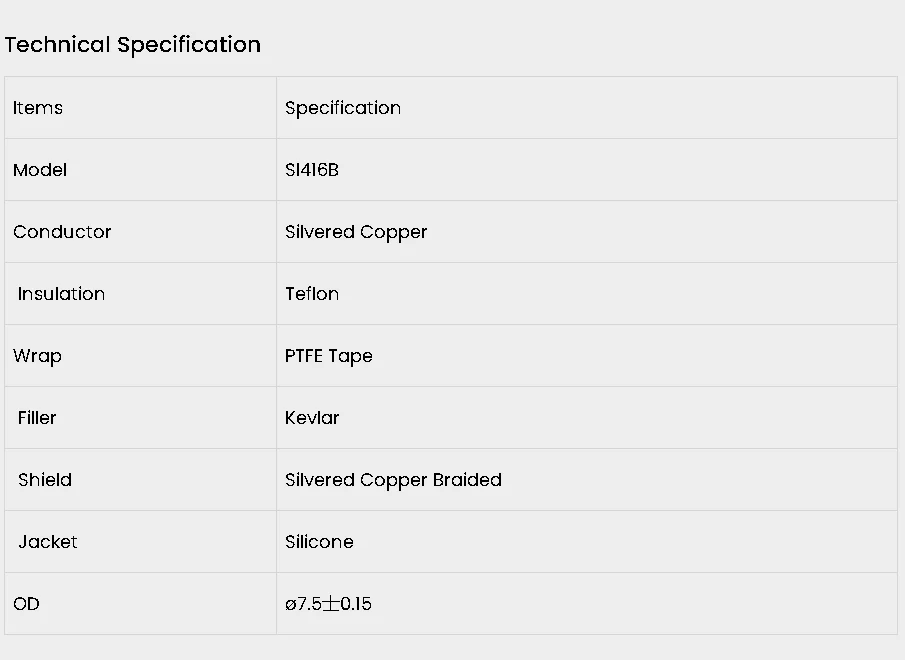Click the ø7.5±0.15 diameter value
Viewport: 905px width, 660px height.
pos(328,604)
